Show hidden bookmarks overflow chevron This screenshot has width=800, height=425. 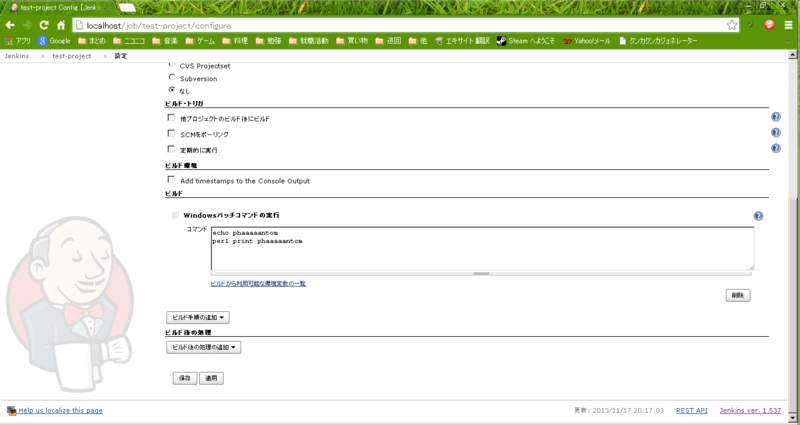tap(788, 41)
